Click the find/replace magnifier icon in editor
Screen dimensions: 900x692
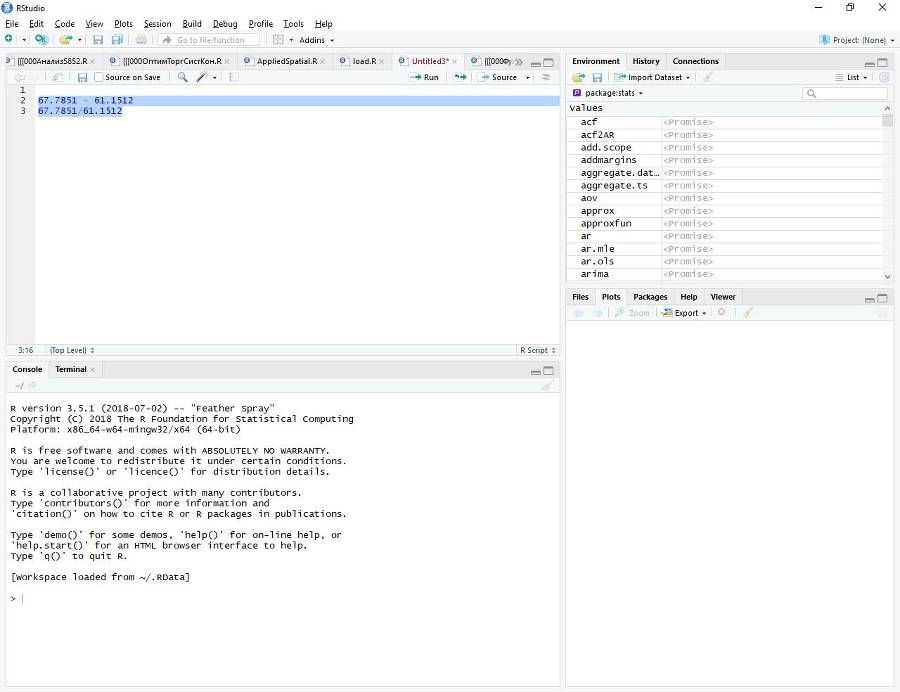pyautogui.click(x=182, y=77)
